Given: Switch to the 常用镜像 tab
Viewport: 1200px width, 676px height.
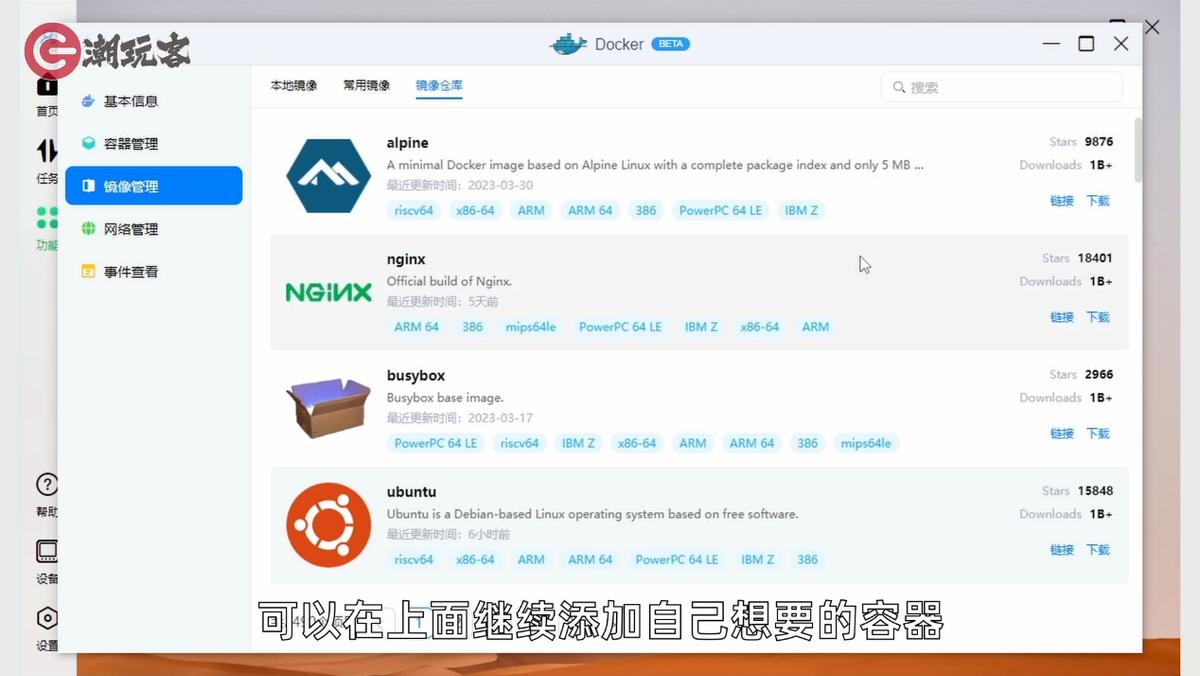Looking at the screenshot, I should [x=366, y=86].
